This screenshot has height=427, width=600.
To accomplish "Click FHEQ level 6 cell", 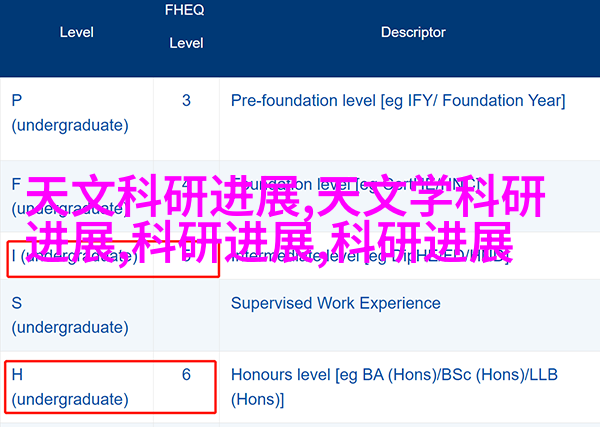I will (186, 375).
